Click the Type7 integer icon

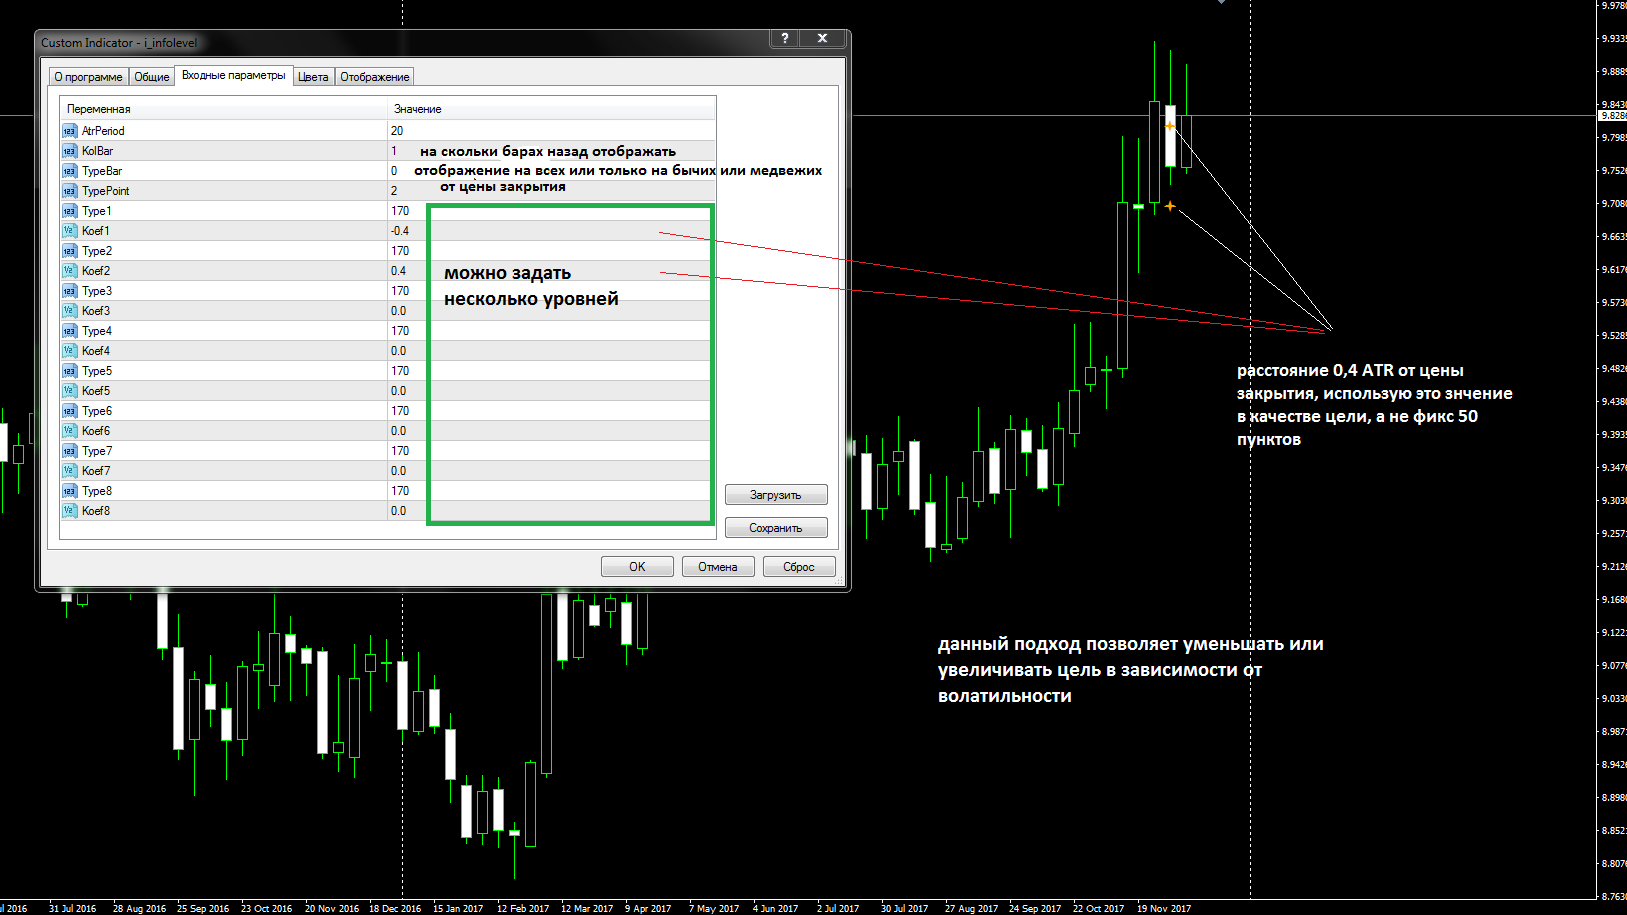pyautogui.click(x=69, y=451)
